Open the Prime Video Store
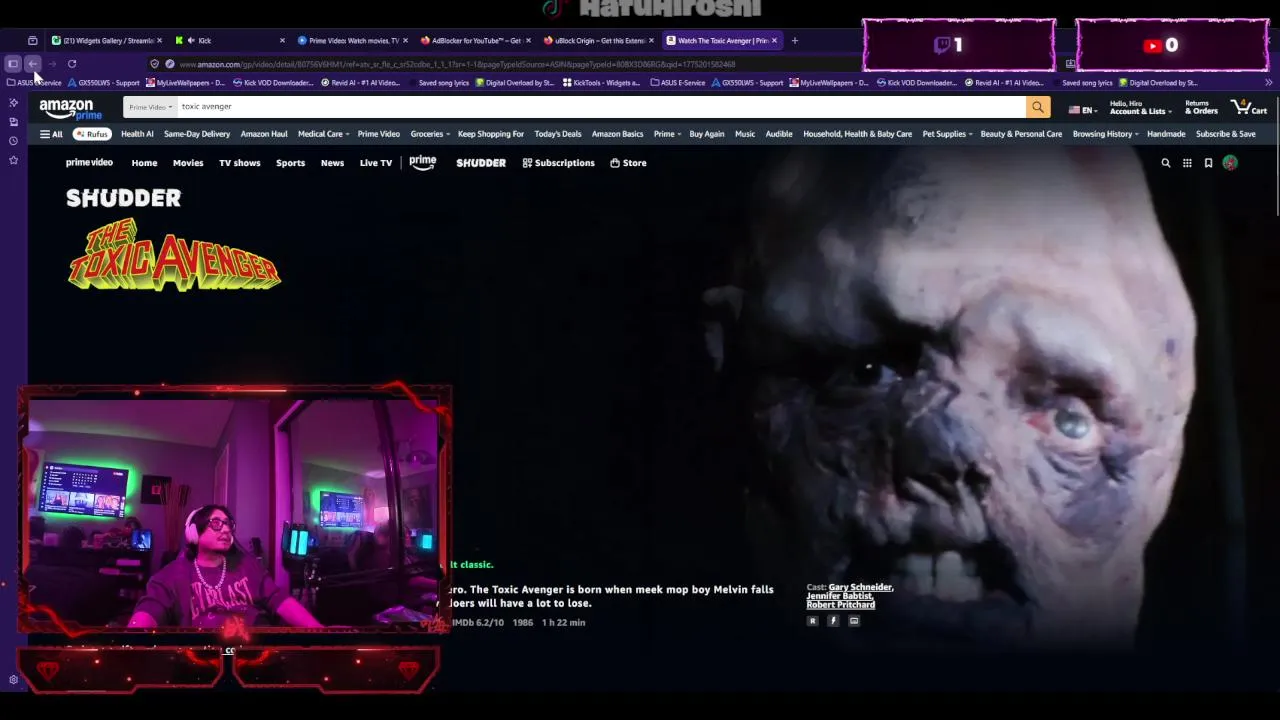The image size is (1280, 720). pos(628,163)
